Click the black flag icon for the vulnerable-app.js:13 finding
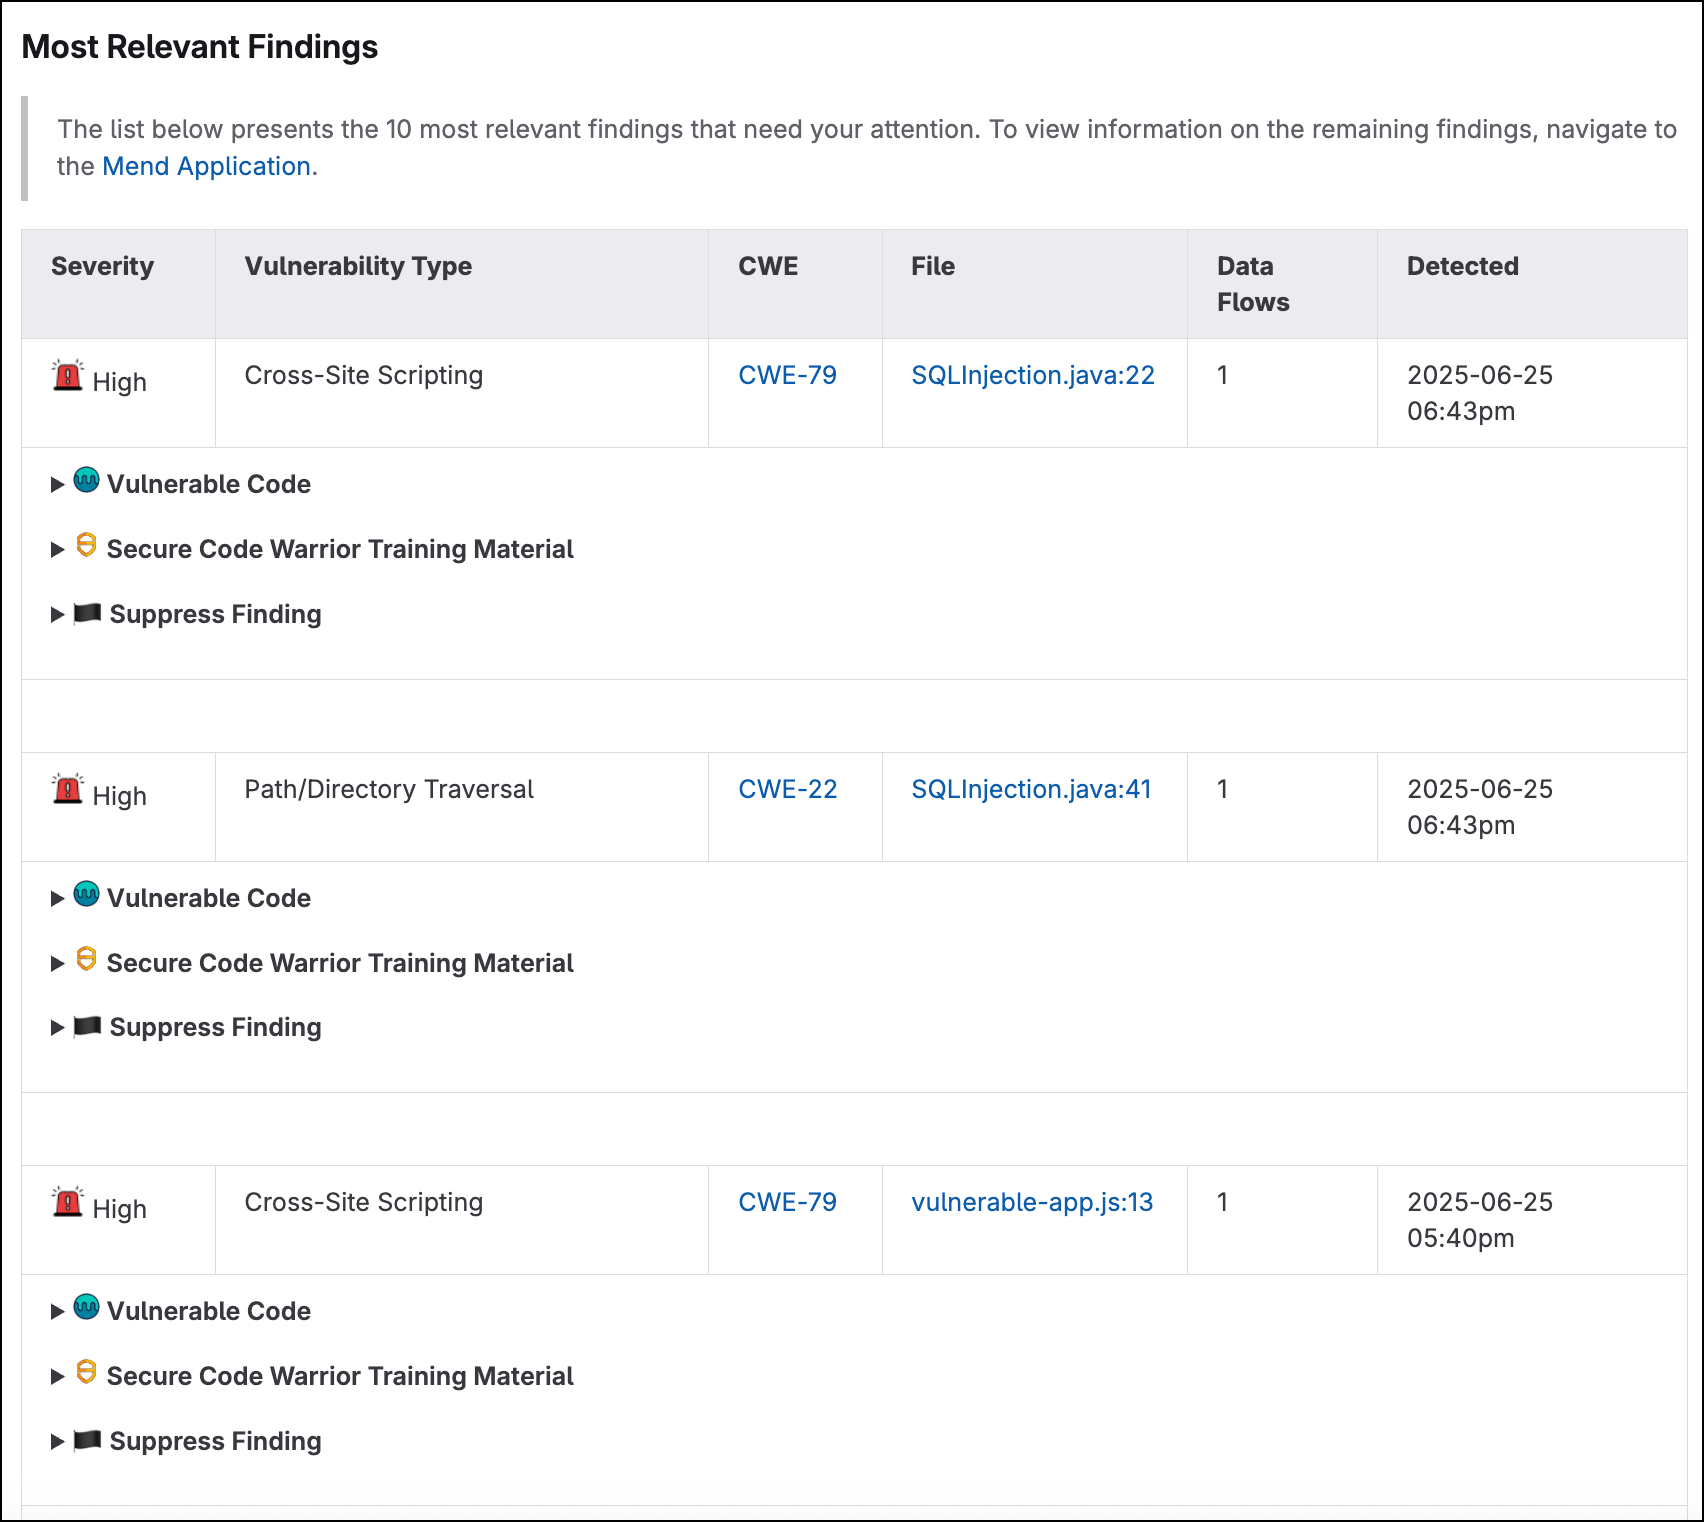This screenshot has width=1704, height=1522. coord(88,1440)
